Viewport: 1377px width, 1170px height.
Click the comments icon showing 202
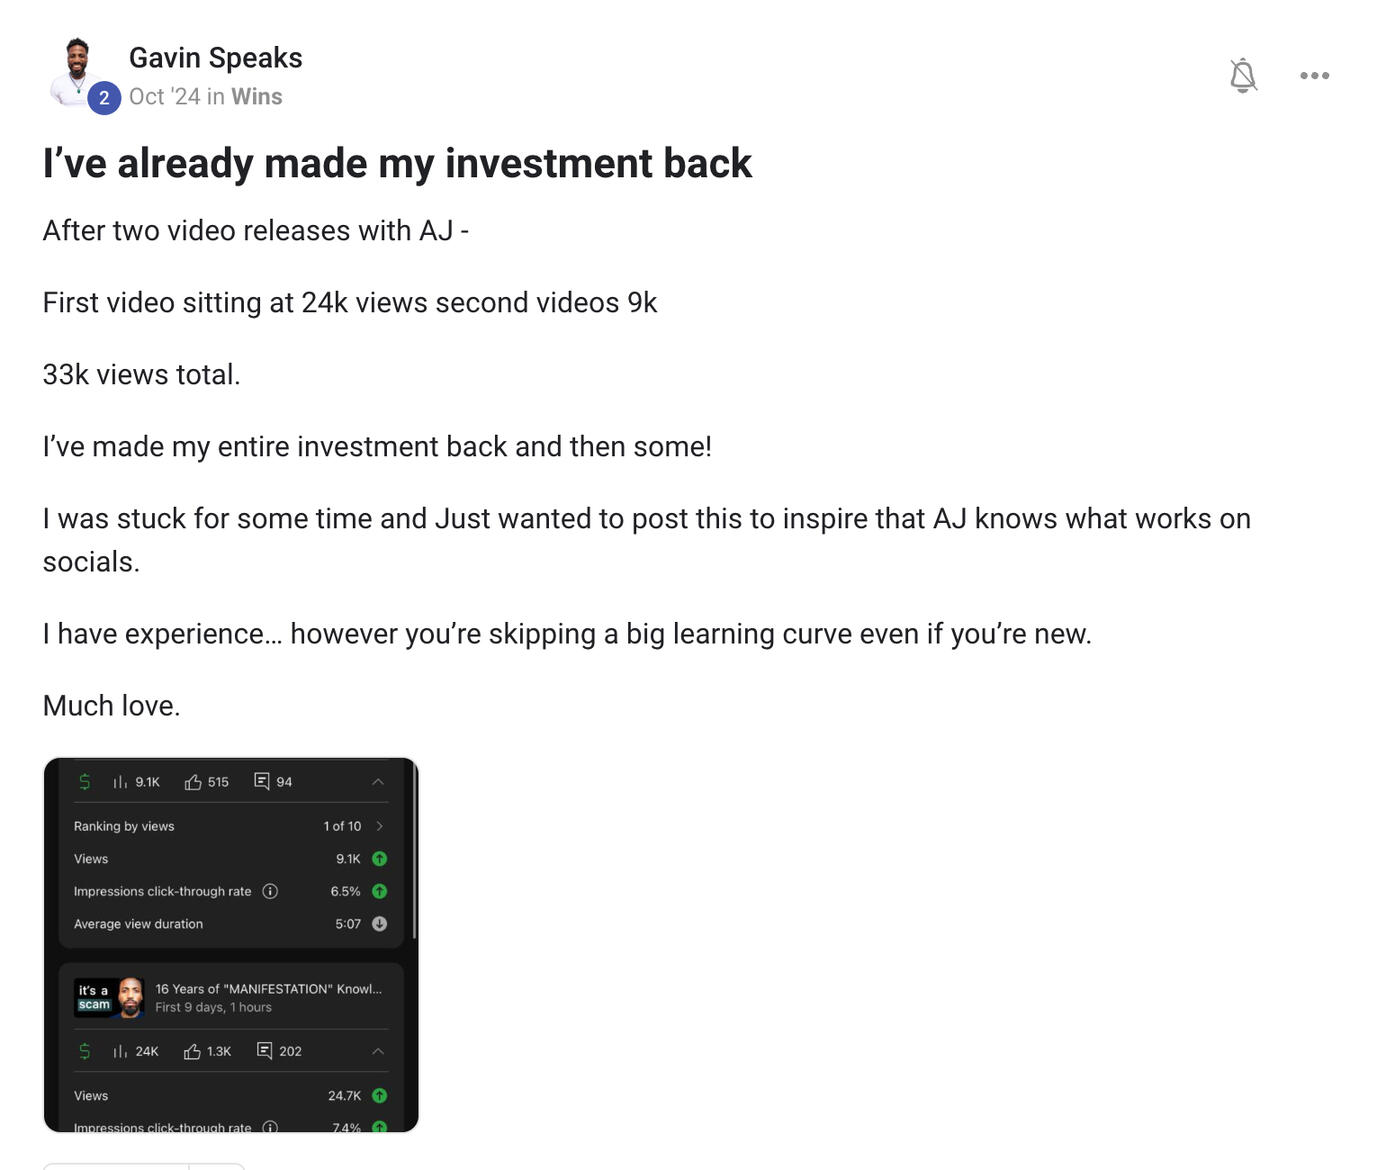click(x=265, y=1050)
